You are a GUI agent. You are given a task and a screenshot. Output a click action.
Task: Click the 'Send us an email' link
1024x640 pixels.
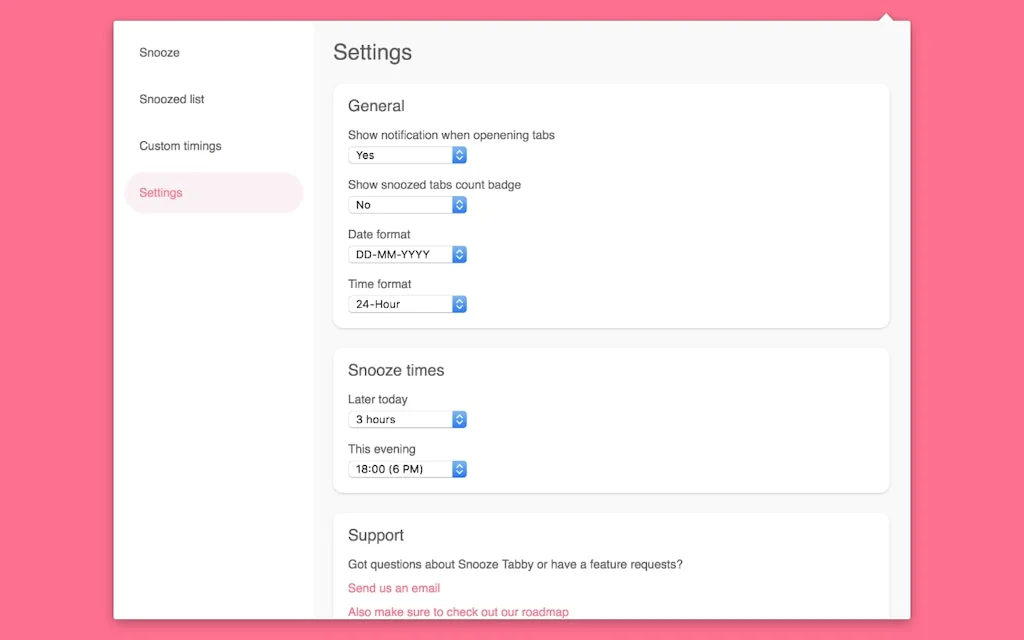point(394,588)
